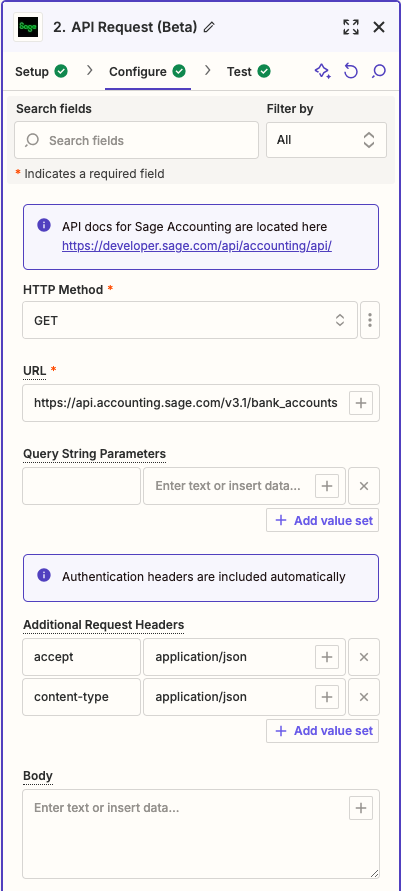Click the URL input field
401x891 pixels.
(185, 403)
